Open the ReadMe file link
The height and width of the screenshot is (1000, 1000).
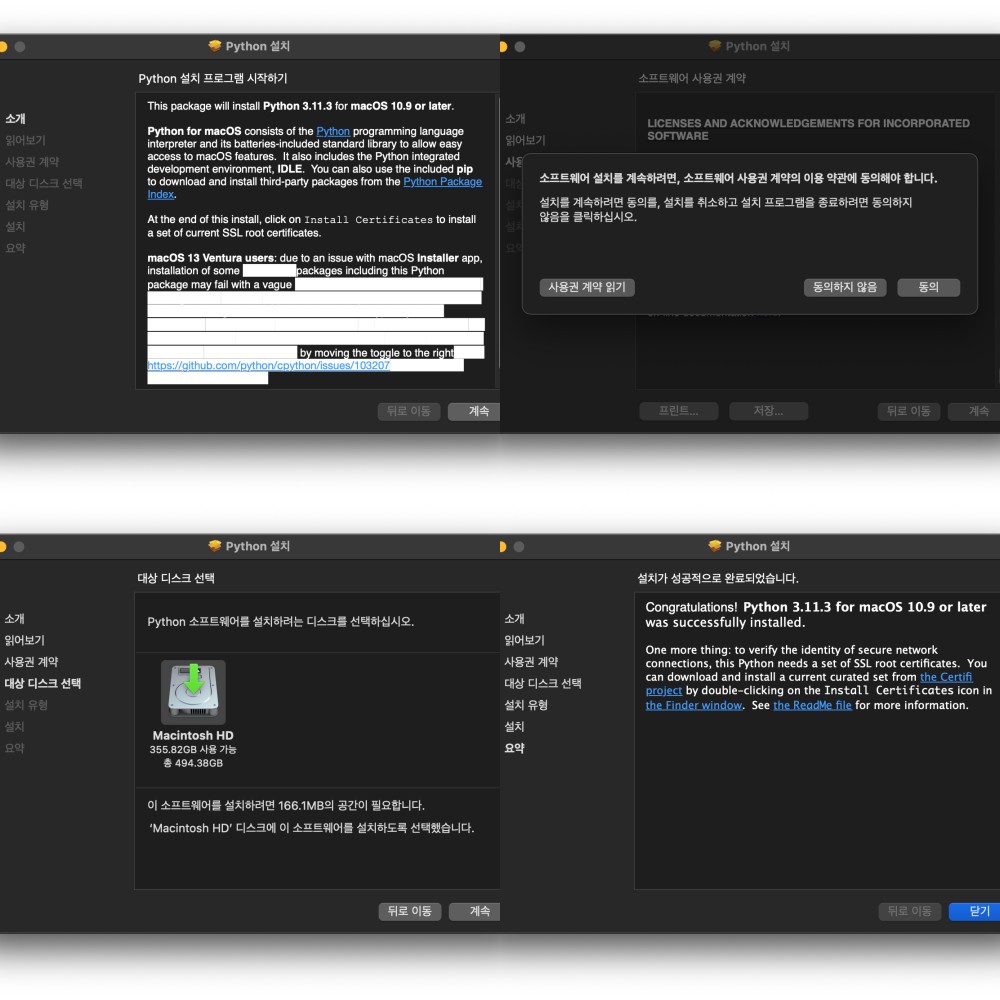pos(812,705)
